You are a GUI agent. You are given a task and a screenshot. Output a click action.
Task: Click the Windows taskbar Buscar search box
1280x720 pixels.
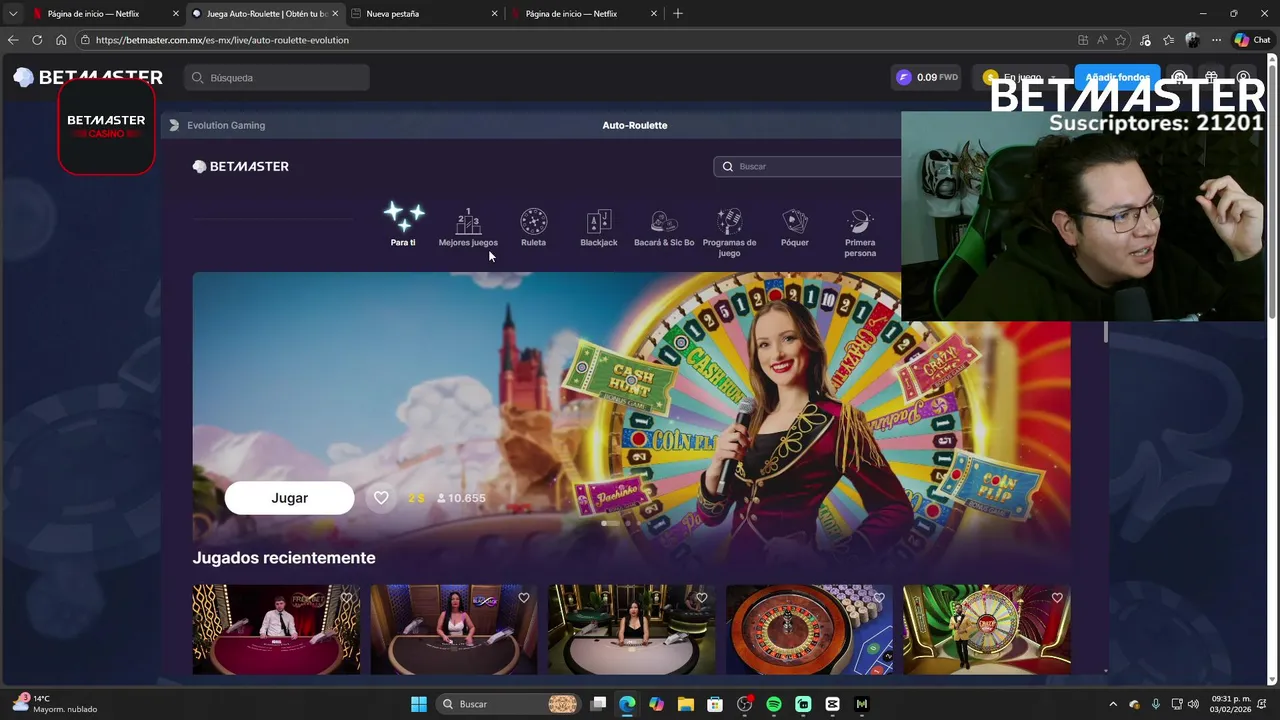510,704
